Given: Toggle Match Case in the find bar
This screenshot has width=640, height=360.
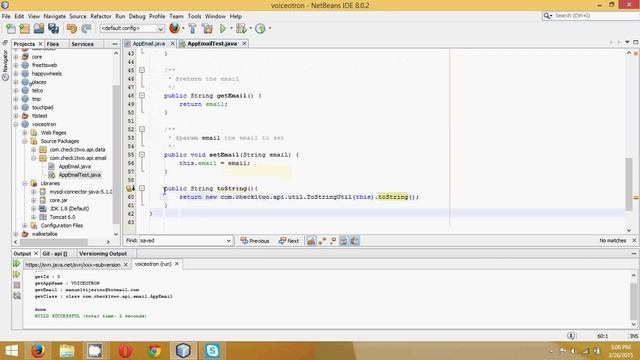Looking at the screenshot, I should [311, 241].
